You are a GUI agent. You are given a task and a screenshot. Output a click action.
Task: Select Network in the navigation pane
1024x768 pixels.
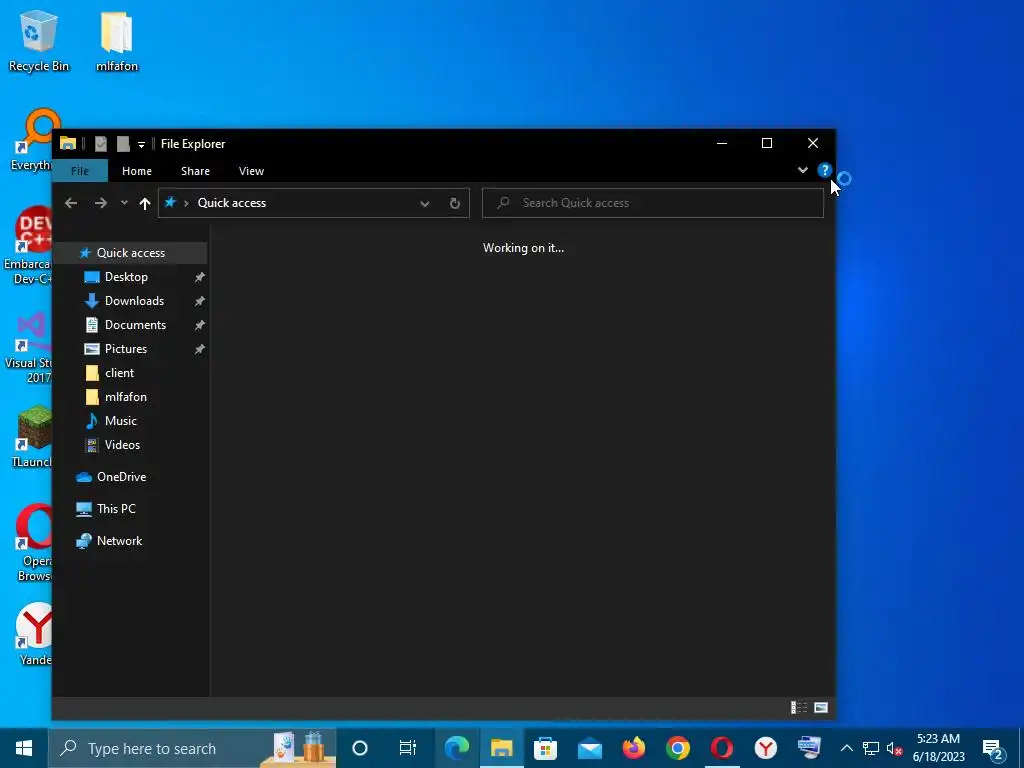point(119,541)
